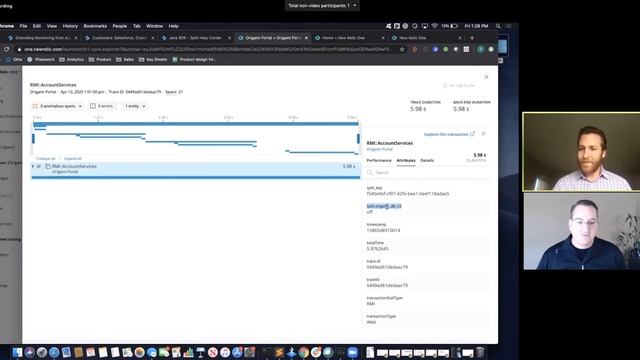Click the totalTime attribute value
The image size is (640, 360).
(x=378, y=249)
